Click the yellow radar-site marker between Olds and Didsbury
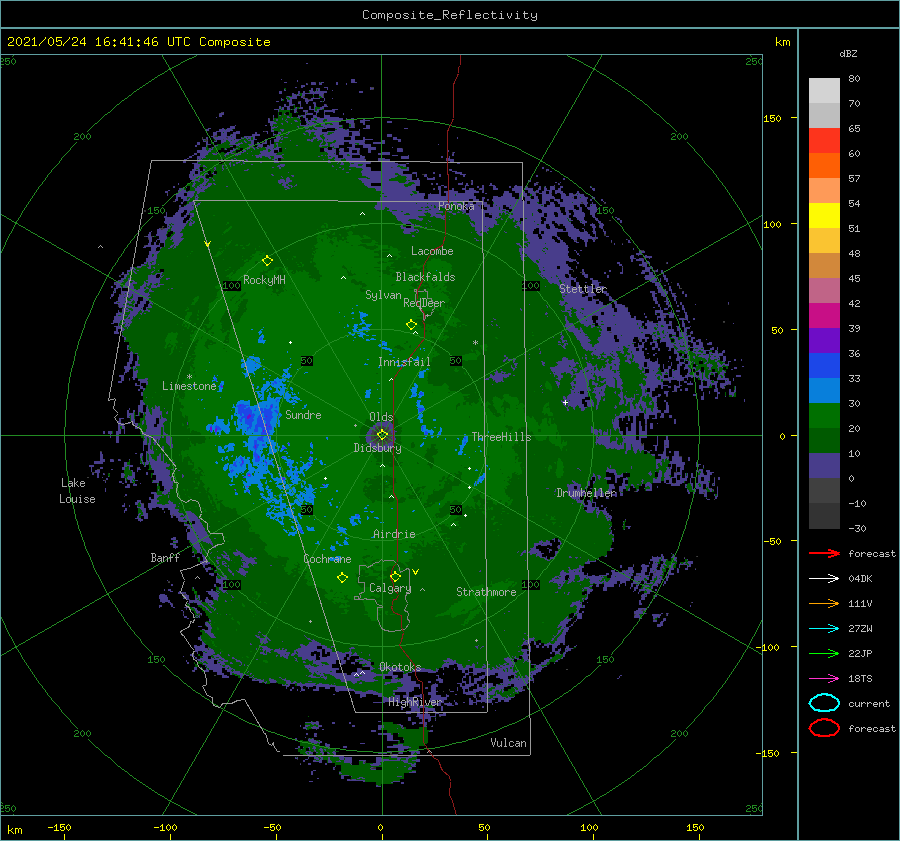This screenshot has height=841, width=900. [x=382, y=435]
